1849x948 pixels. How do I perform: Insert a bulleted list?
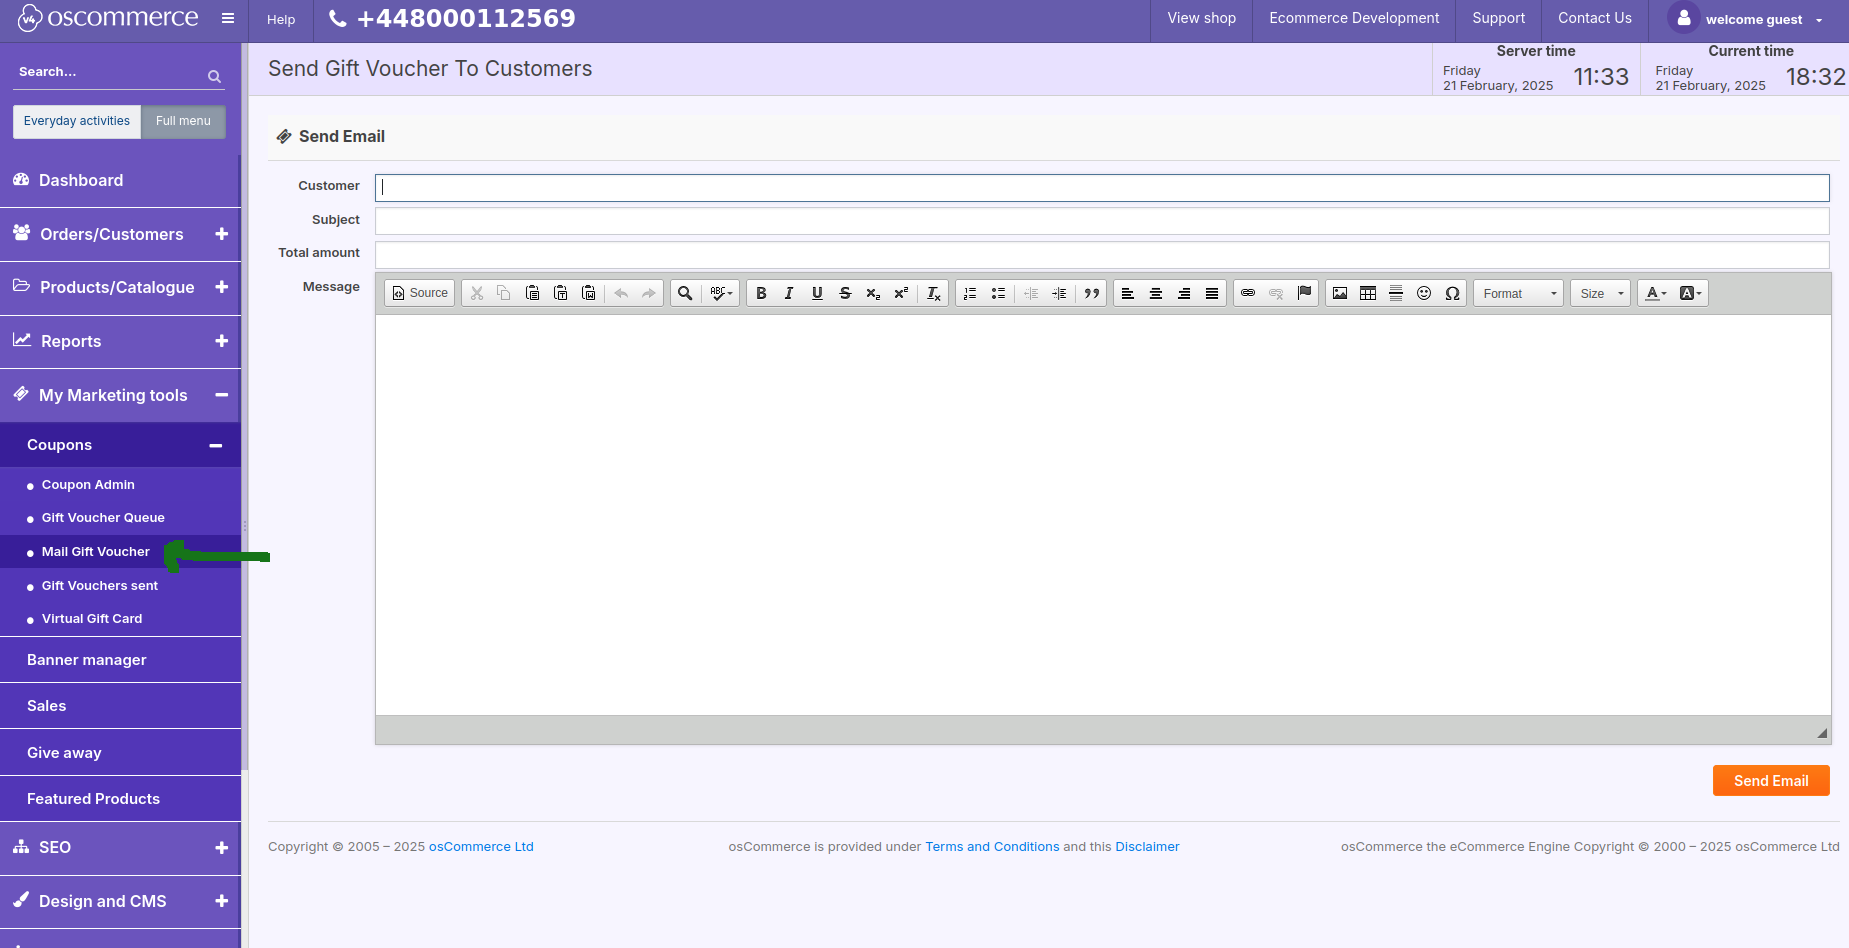click(998, 293)
